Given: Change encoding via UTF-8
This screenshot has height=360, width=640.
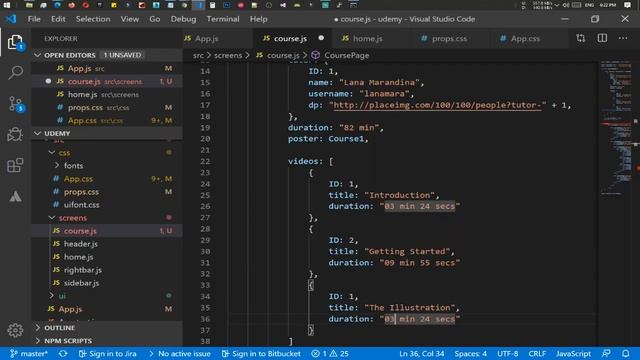Looking at the screenshot, I should 507,353.
